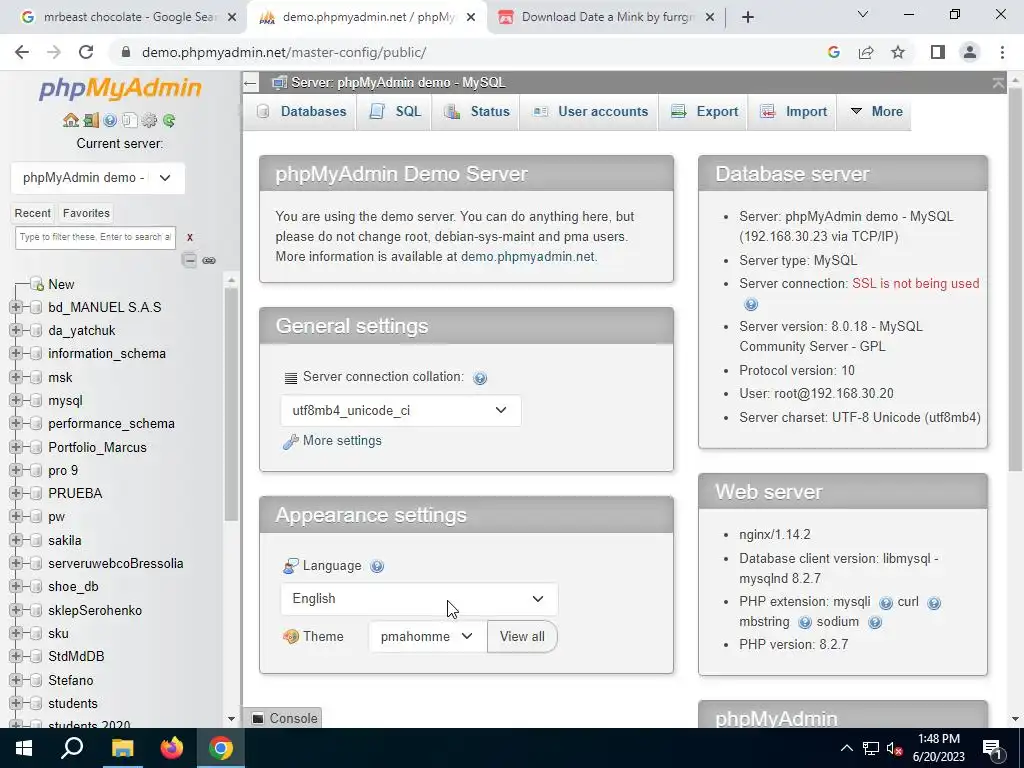Viewport: 1024px width, 768px height.
Task: Open MySQL documentation pages icon in the sidebar
Action: click(x=129, y=120)
